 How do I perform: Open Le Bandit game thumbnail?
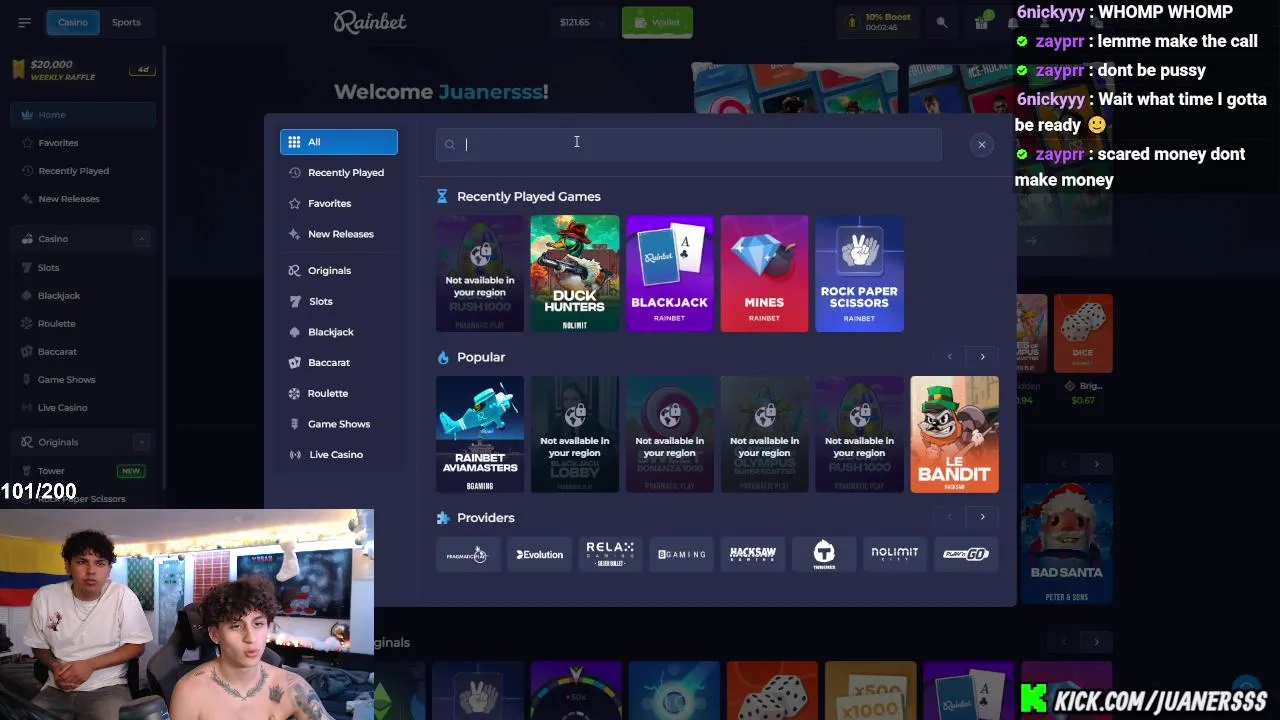click(x=954, y=434)
